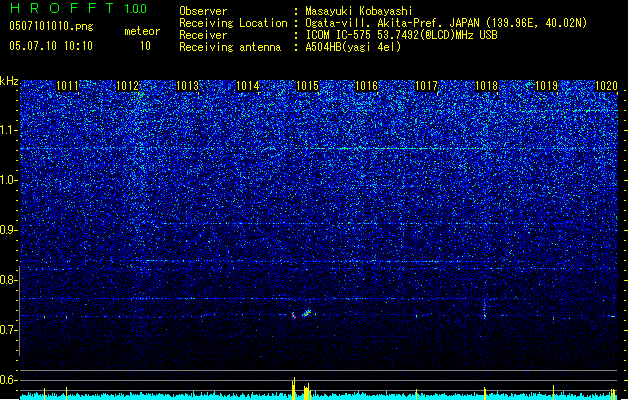This screenshot has height=400, width=629.
Task: Click the Ogata-vill. Akita-Pref. JAPAN location text
Action: click(446, 23)
